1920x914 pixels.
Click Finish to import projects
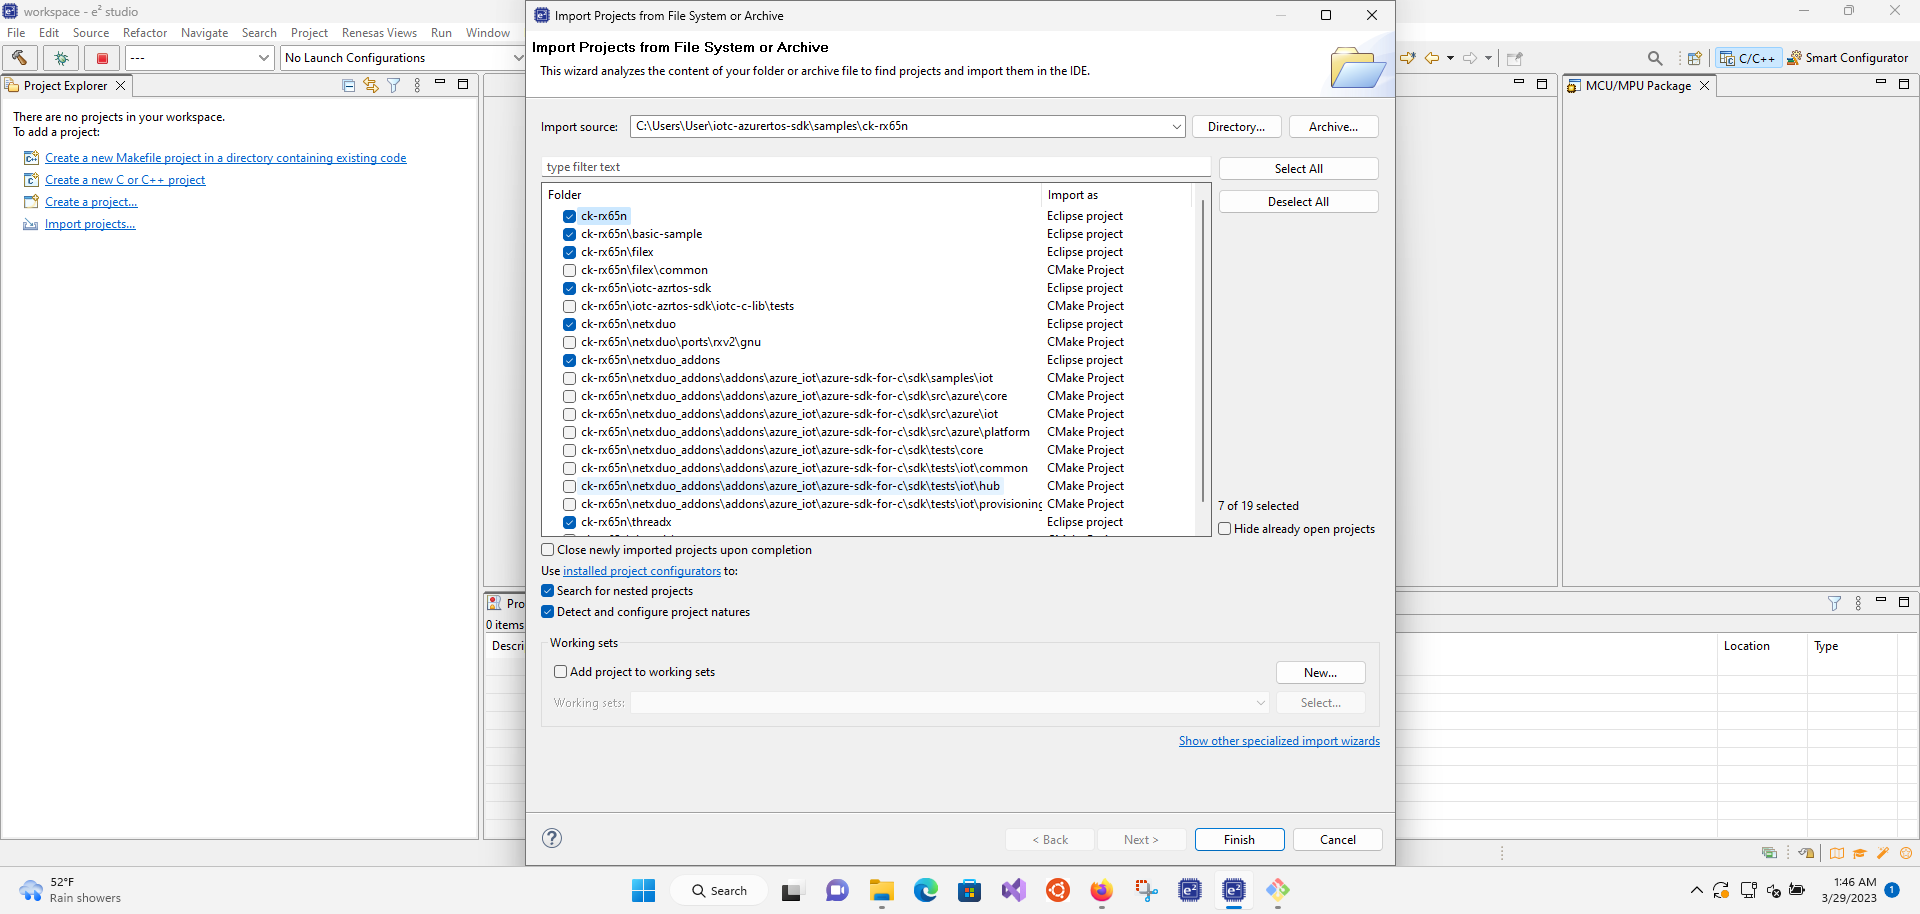pyautogui.click(x=1239, y=840)
